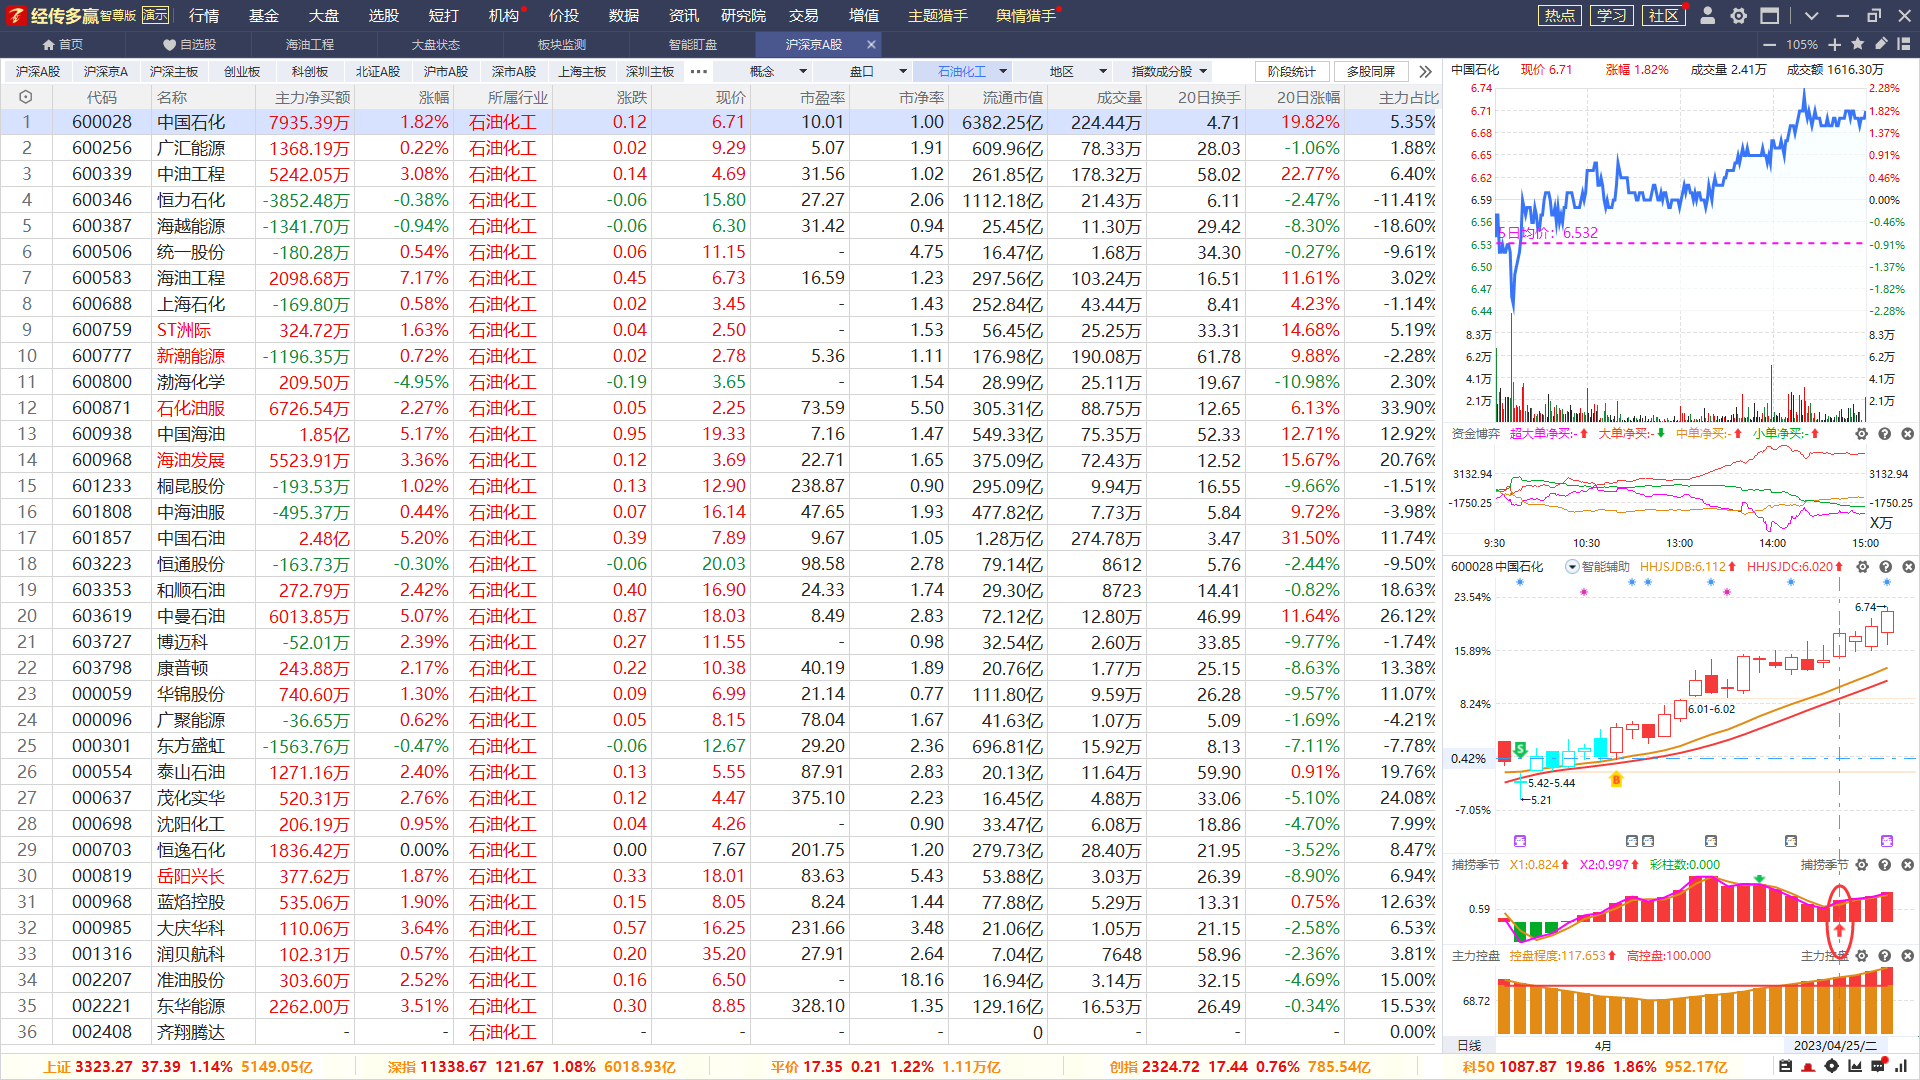Open the 盘口 dropdown
This screenshot has height=1080, width=1920.
tap(864, 72)
